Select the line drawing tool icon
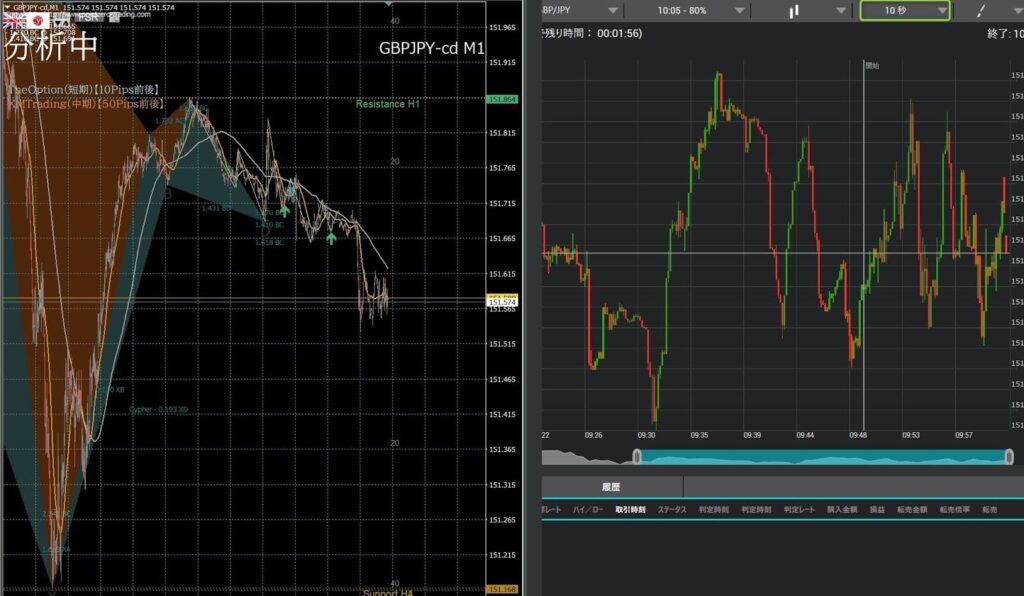This screenshot has height=596, width=1024. point(981,10)
